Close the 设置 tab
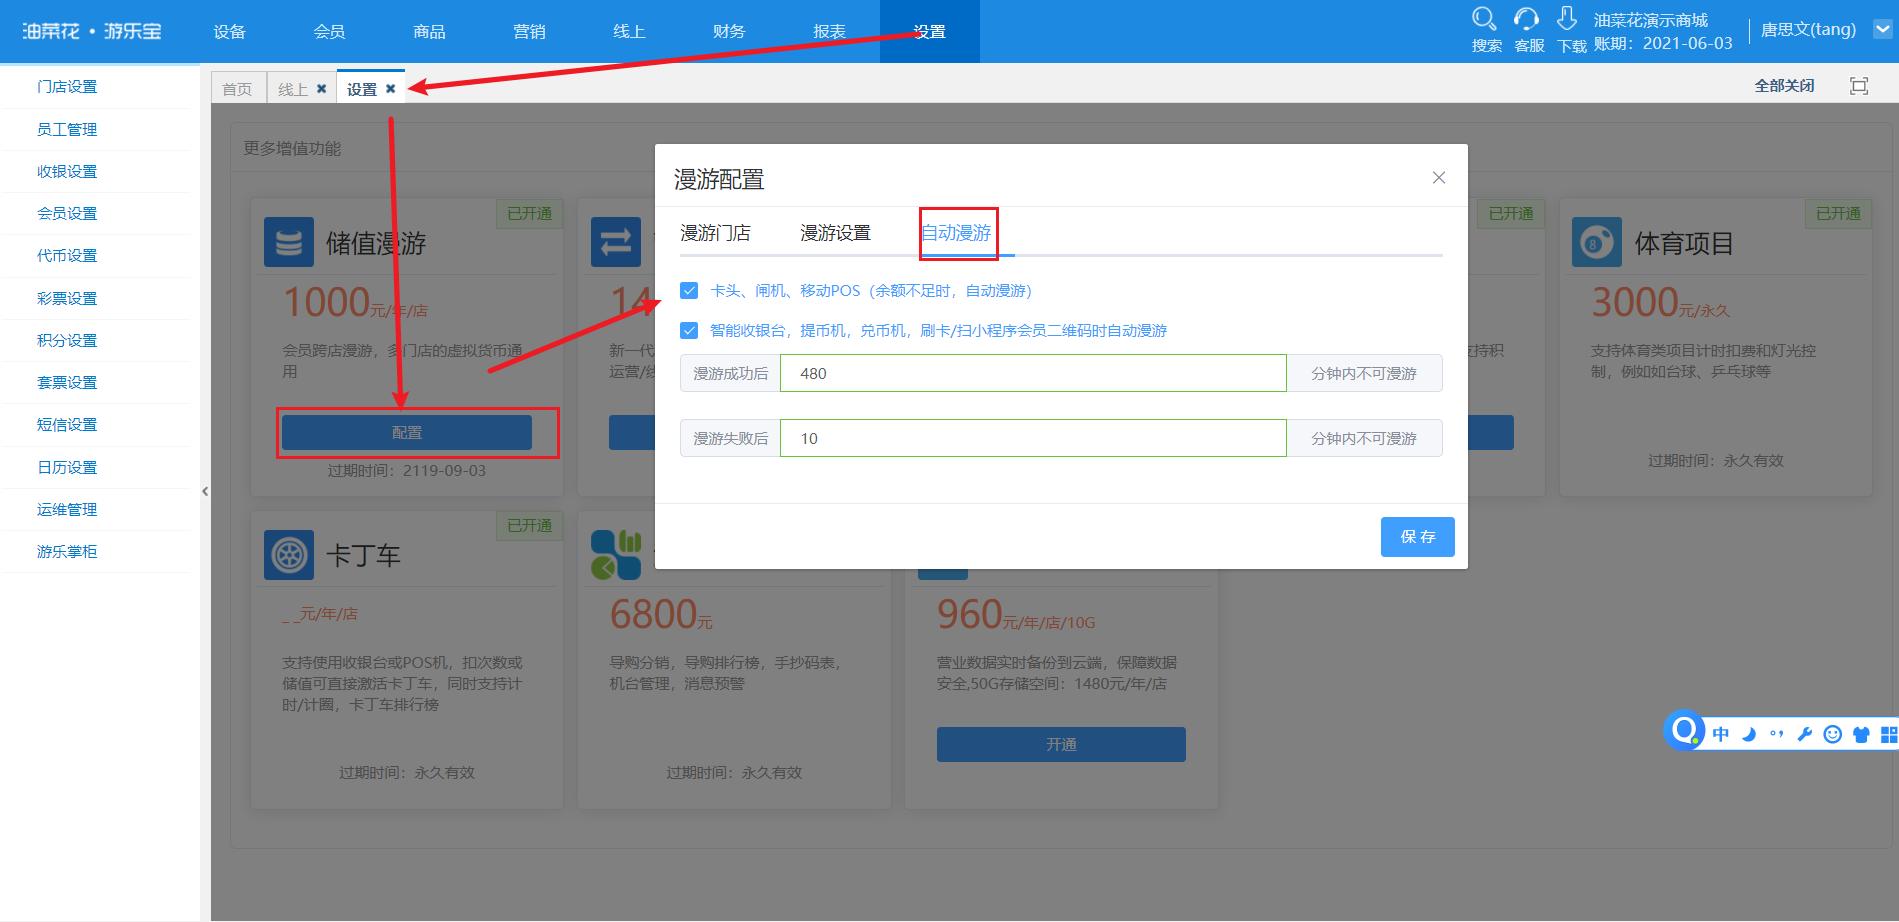 (x=390, y=89)
